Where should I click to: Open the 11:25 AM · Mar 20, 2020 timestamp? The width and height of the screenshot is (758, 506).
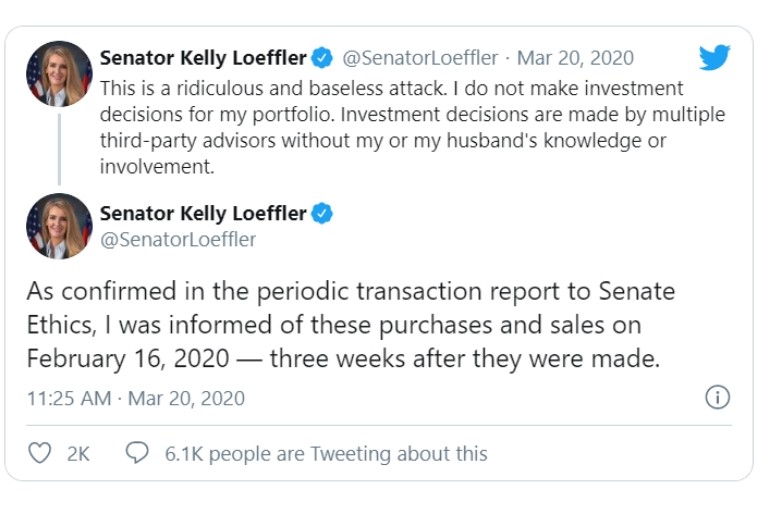[x=136, y=398]
